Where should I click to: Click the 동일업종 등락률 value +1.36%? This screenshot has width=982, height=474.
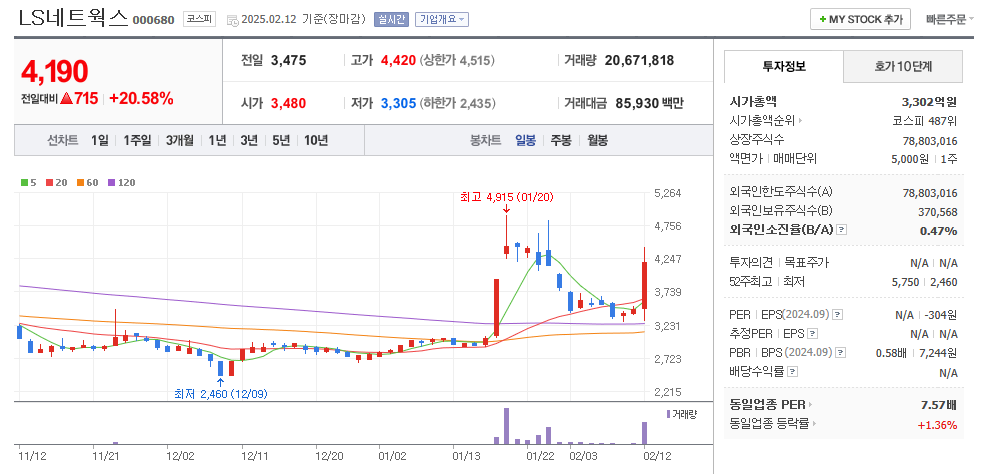pos(938,425)
